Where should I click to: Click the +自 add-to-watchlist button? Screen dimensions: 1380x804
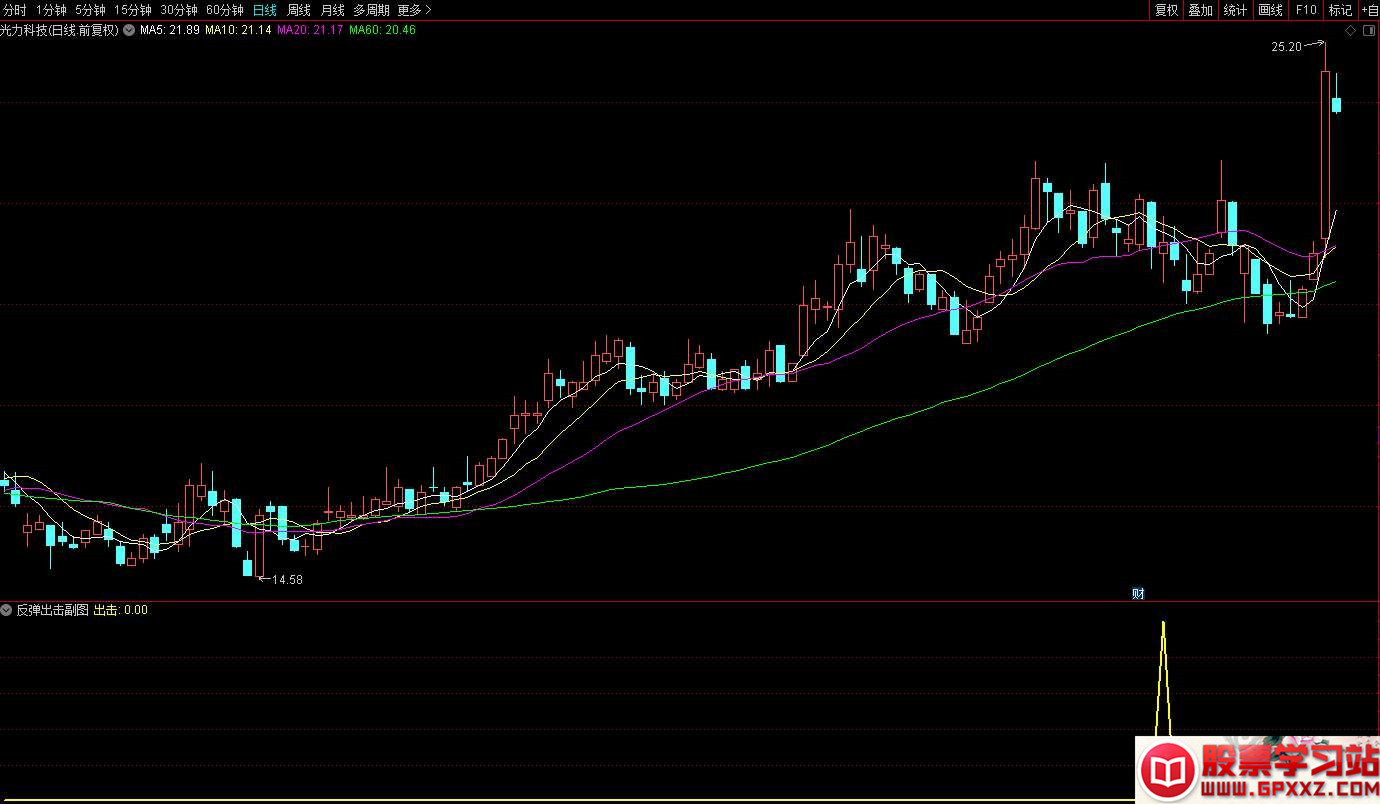click(1369, 10)
